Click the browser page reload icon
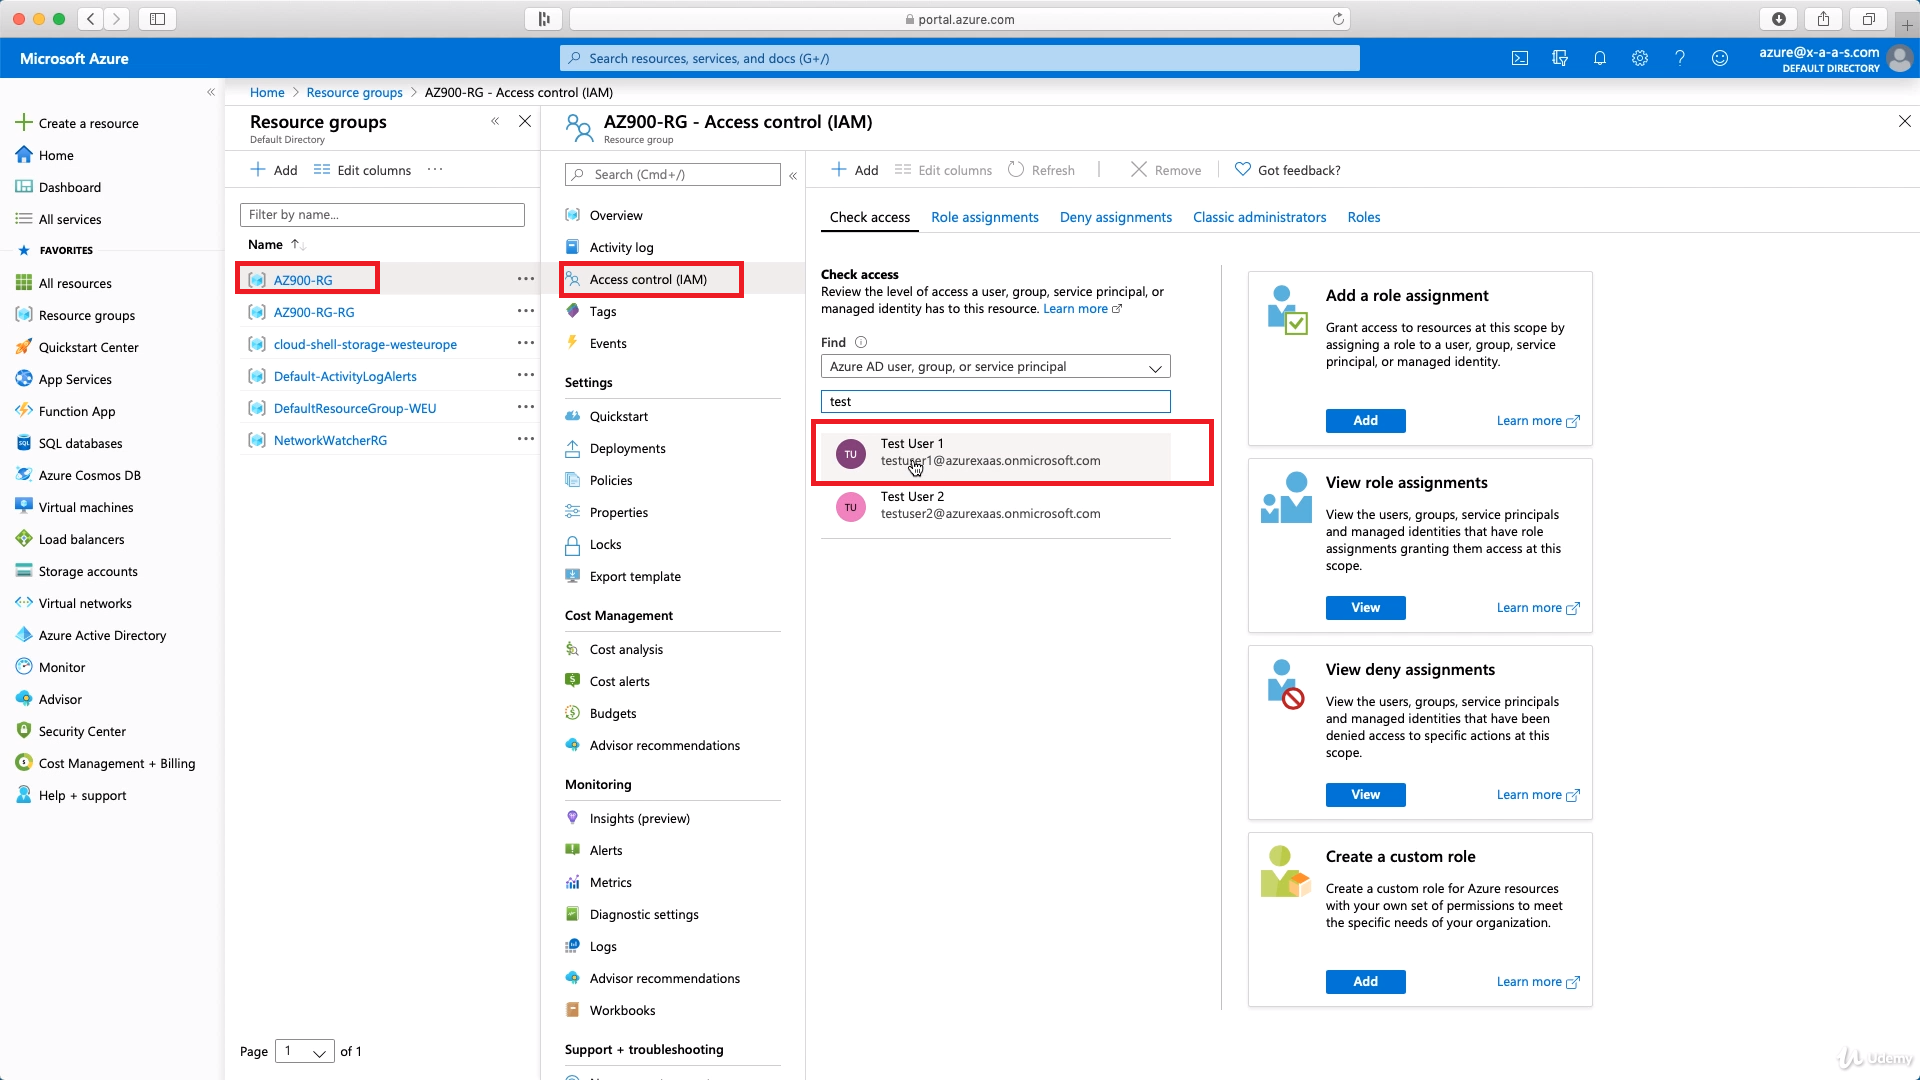This screenshot has width=1920, height=1080. click(x=1338, y=19)
